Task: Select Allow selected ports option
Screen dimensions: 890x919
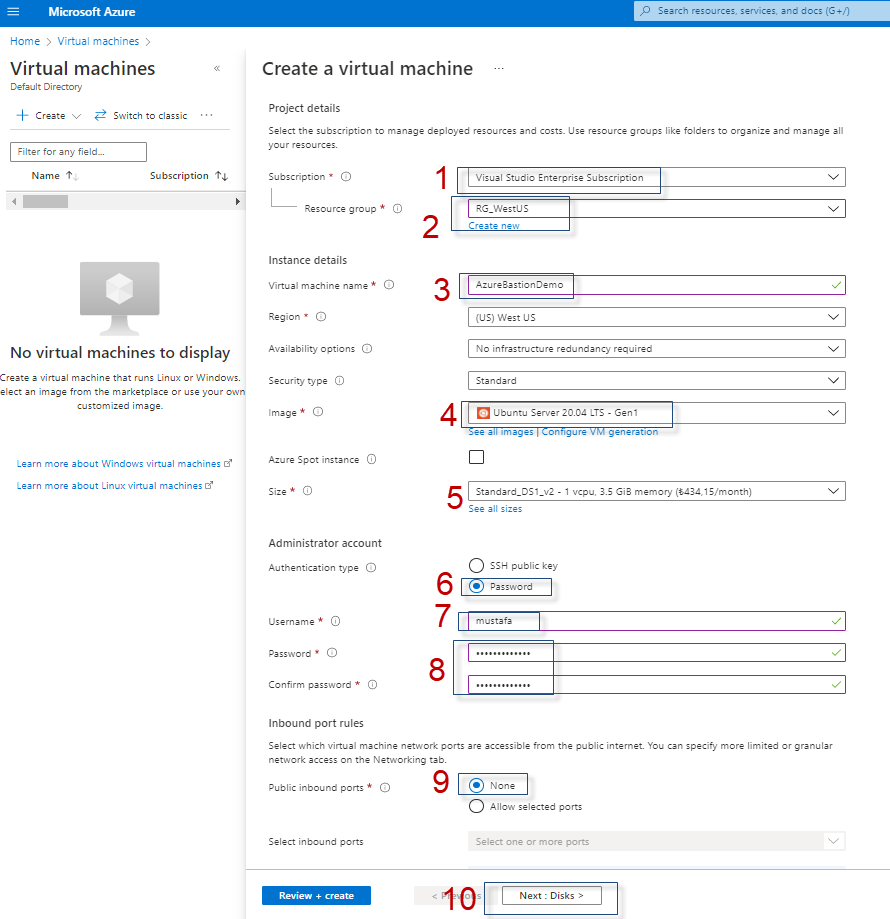Action: click(476, 806)
